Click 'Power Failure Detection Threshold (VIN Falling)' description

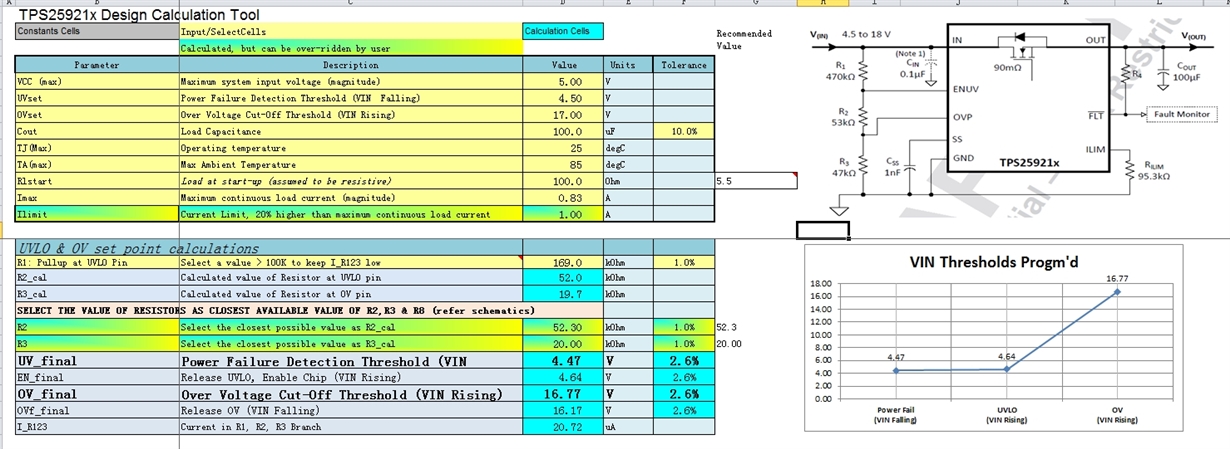(x=350, y=98)
